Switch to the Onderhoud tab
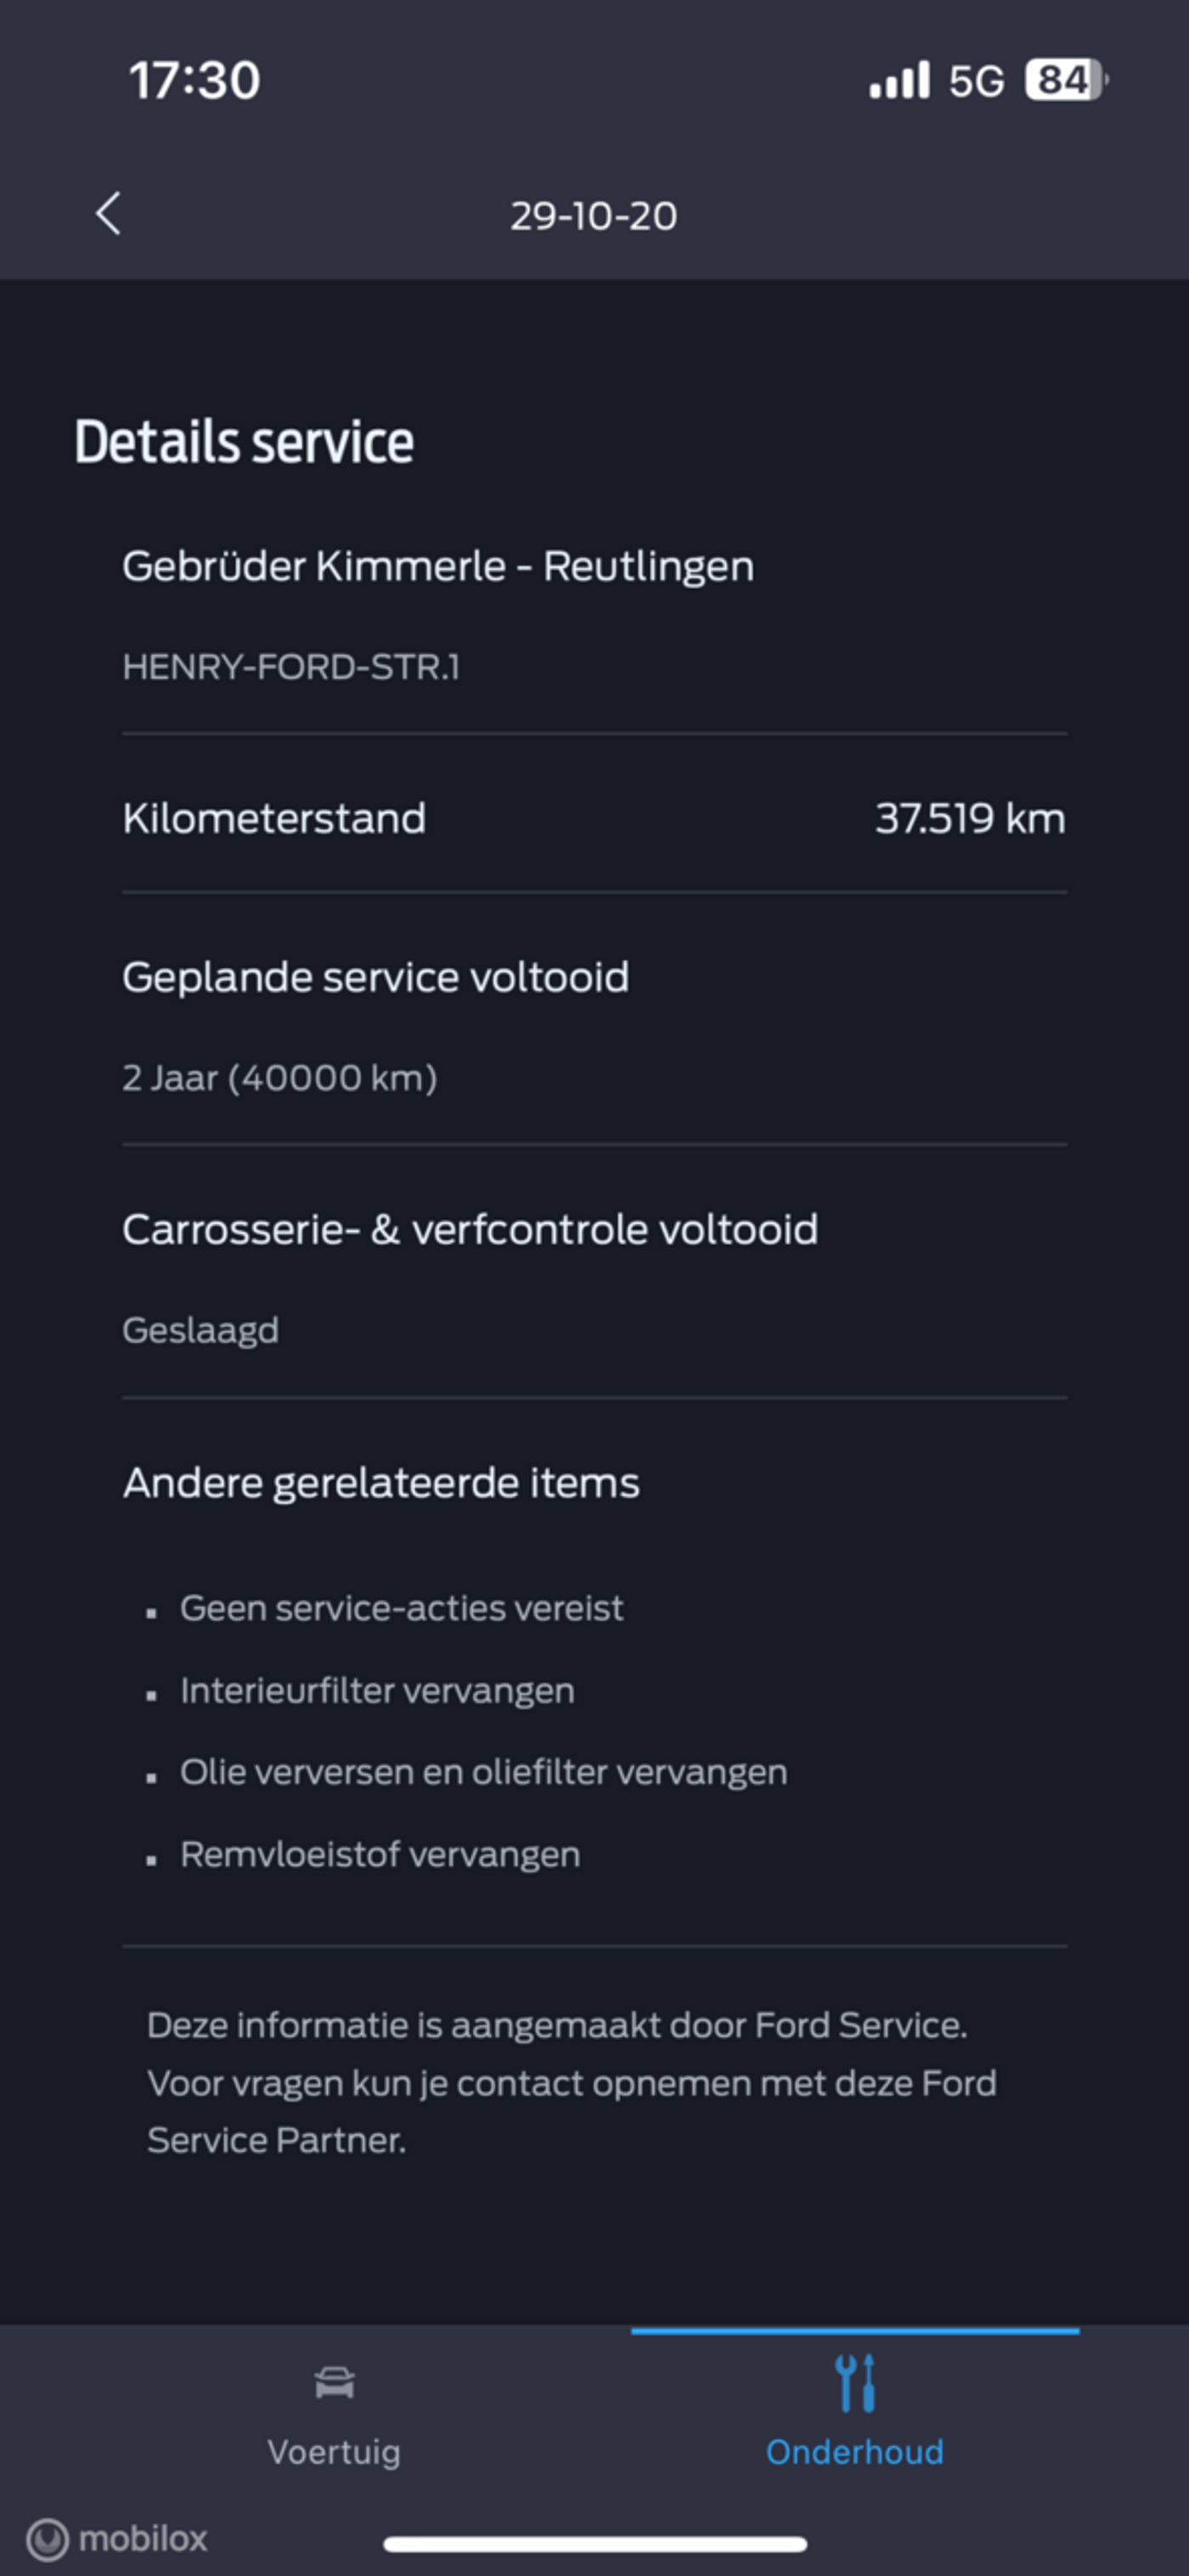Image resolution: width=1189 pixels, height=2576 pixels. [855, 2414]
